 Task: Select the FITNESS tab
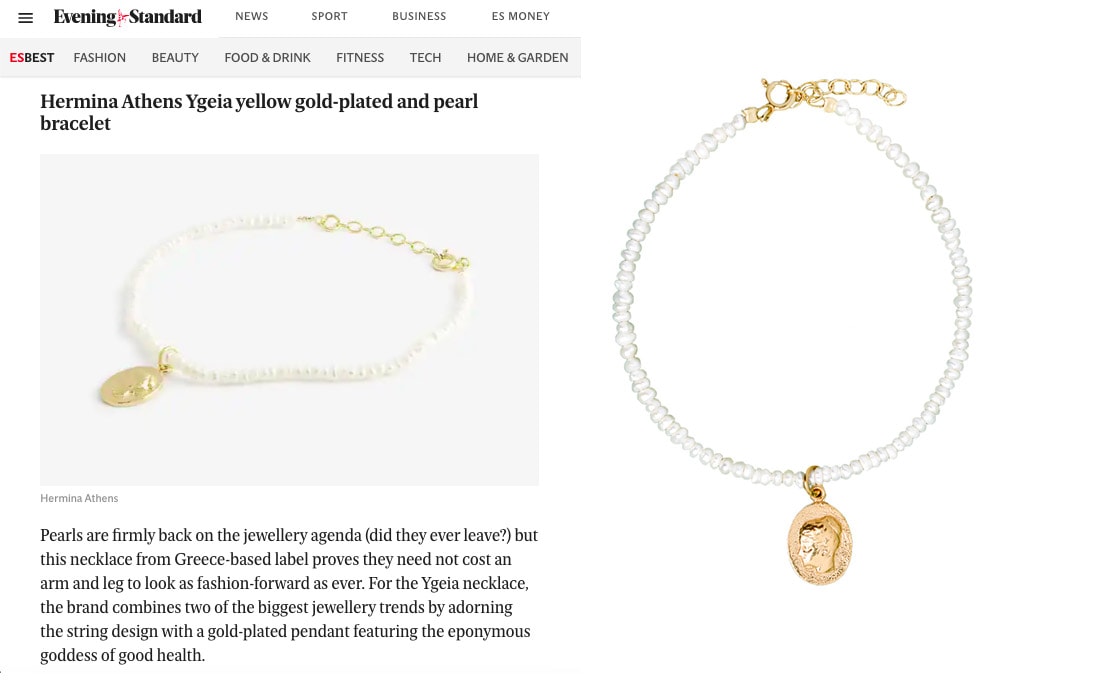360,58
